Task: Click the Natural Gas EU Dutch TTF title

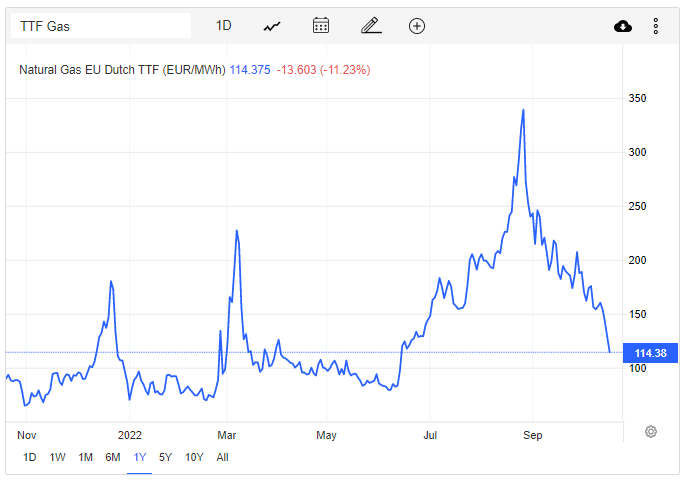Action: point(122,70)
